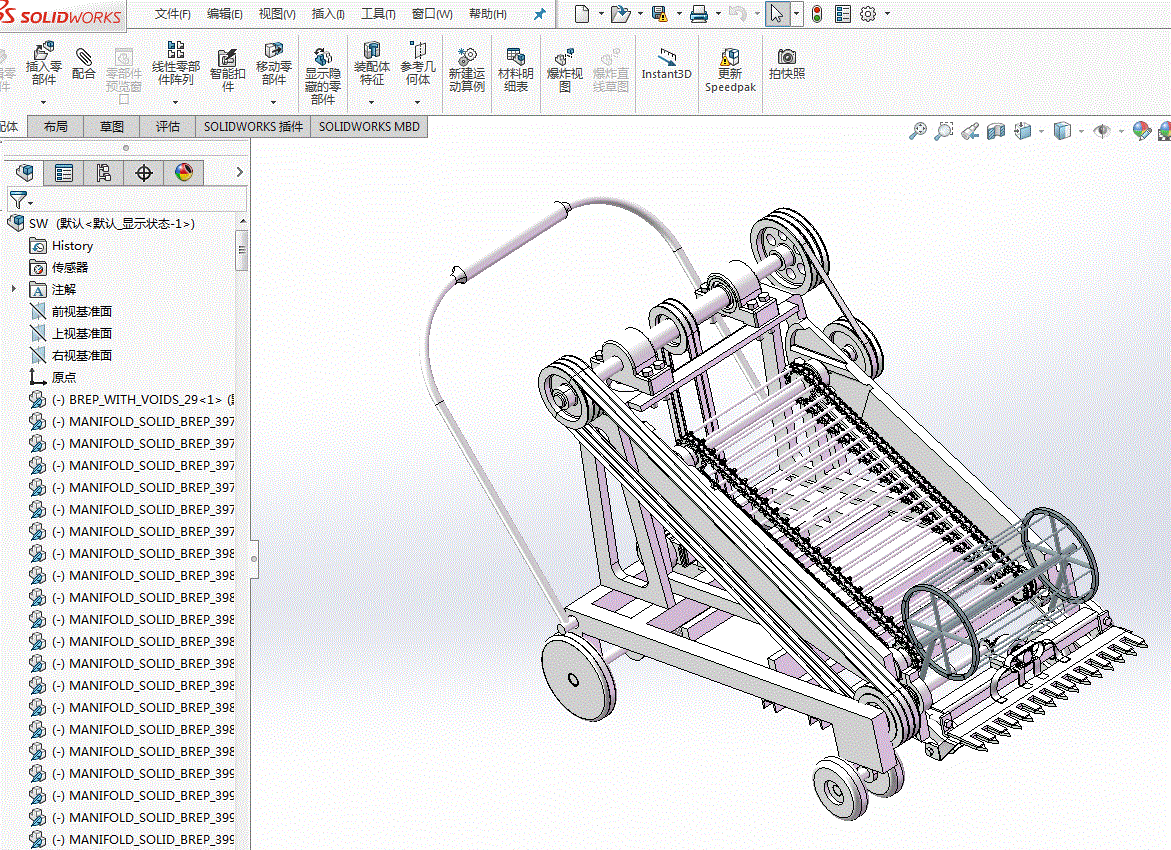Click the History folder in feature tree
The width and height of the screenshot is (1171, 850).
72,245
